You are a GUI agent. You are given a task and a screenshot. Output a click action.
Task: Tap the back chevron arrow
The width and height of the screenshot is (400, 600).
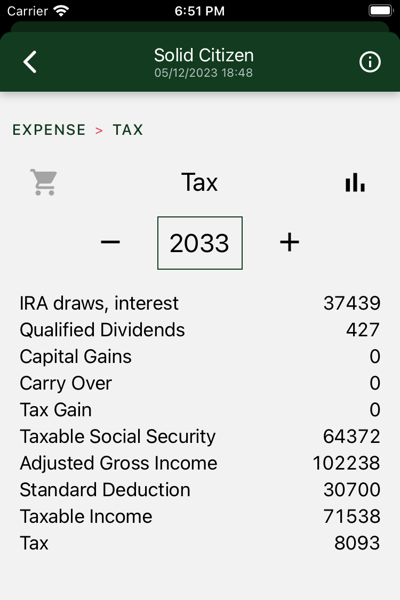click(x=30, y=62)
